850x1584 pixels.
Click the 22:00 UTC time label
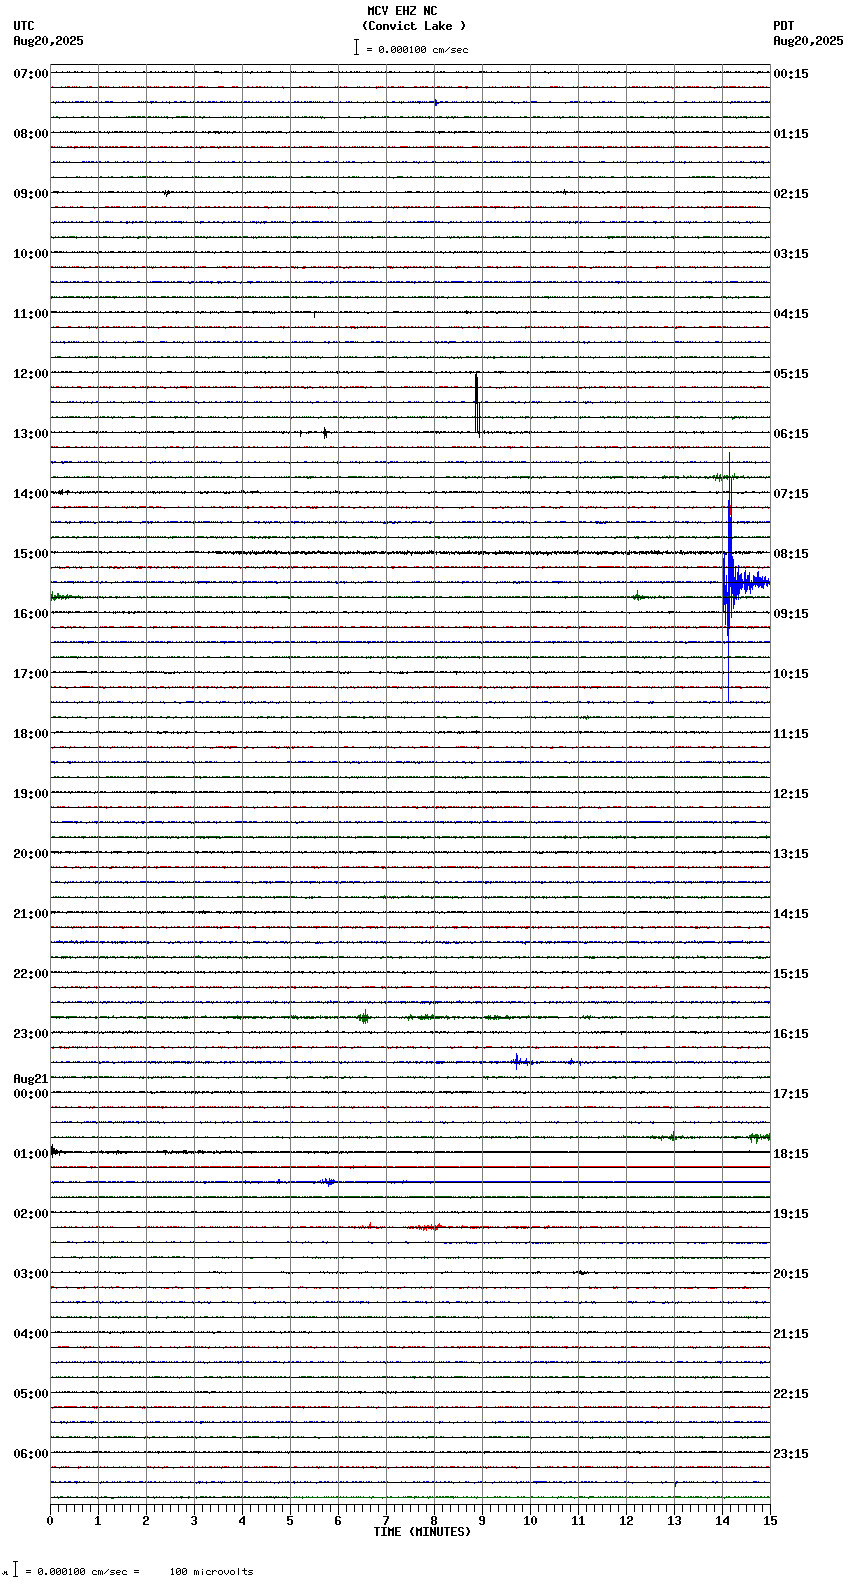pos(31,974)
